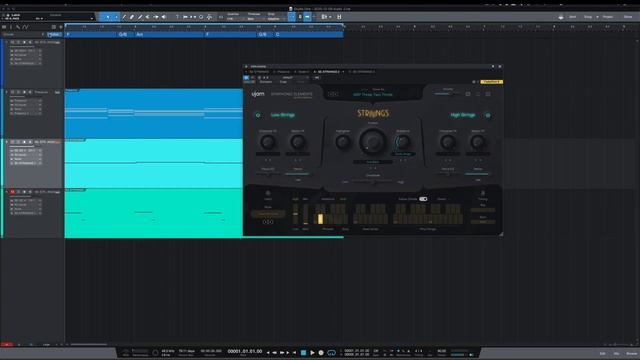Toggle the Loop button in transport

coord(331,353)
